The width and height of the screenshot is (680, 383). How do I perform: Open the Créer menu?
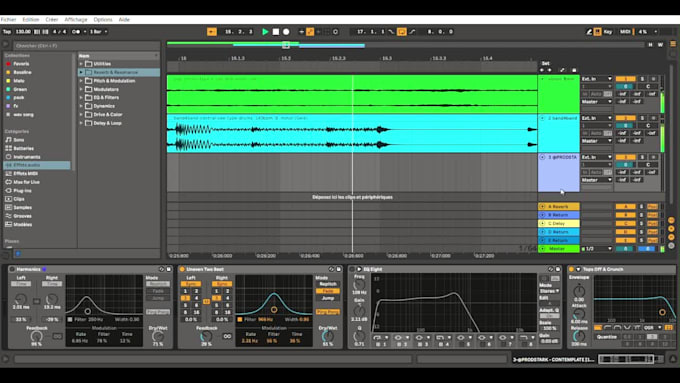click(52, 20)
